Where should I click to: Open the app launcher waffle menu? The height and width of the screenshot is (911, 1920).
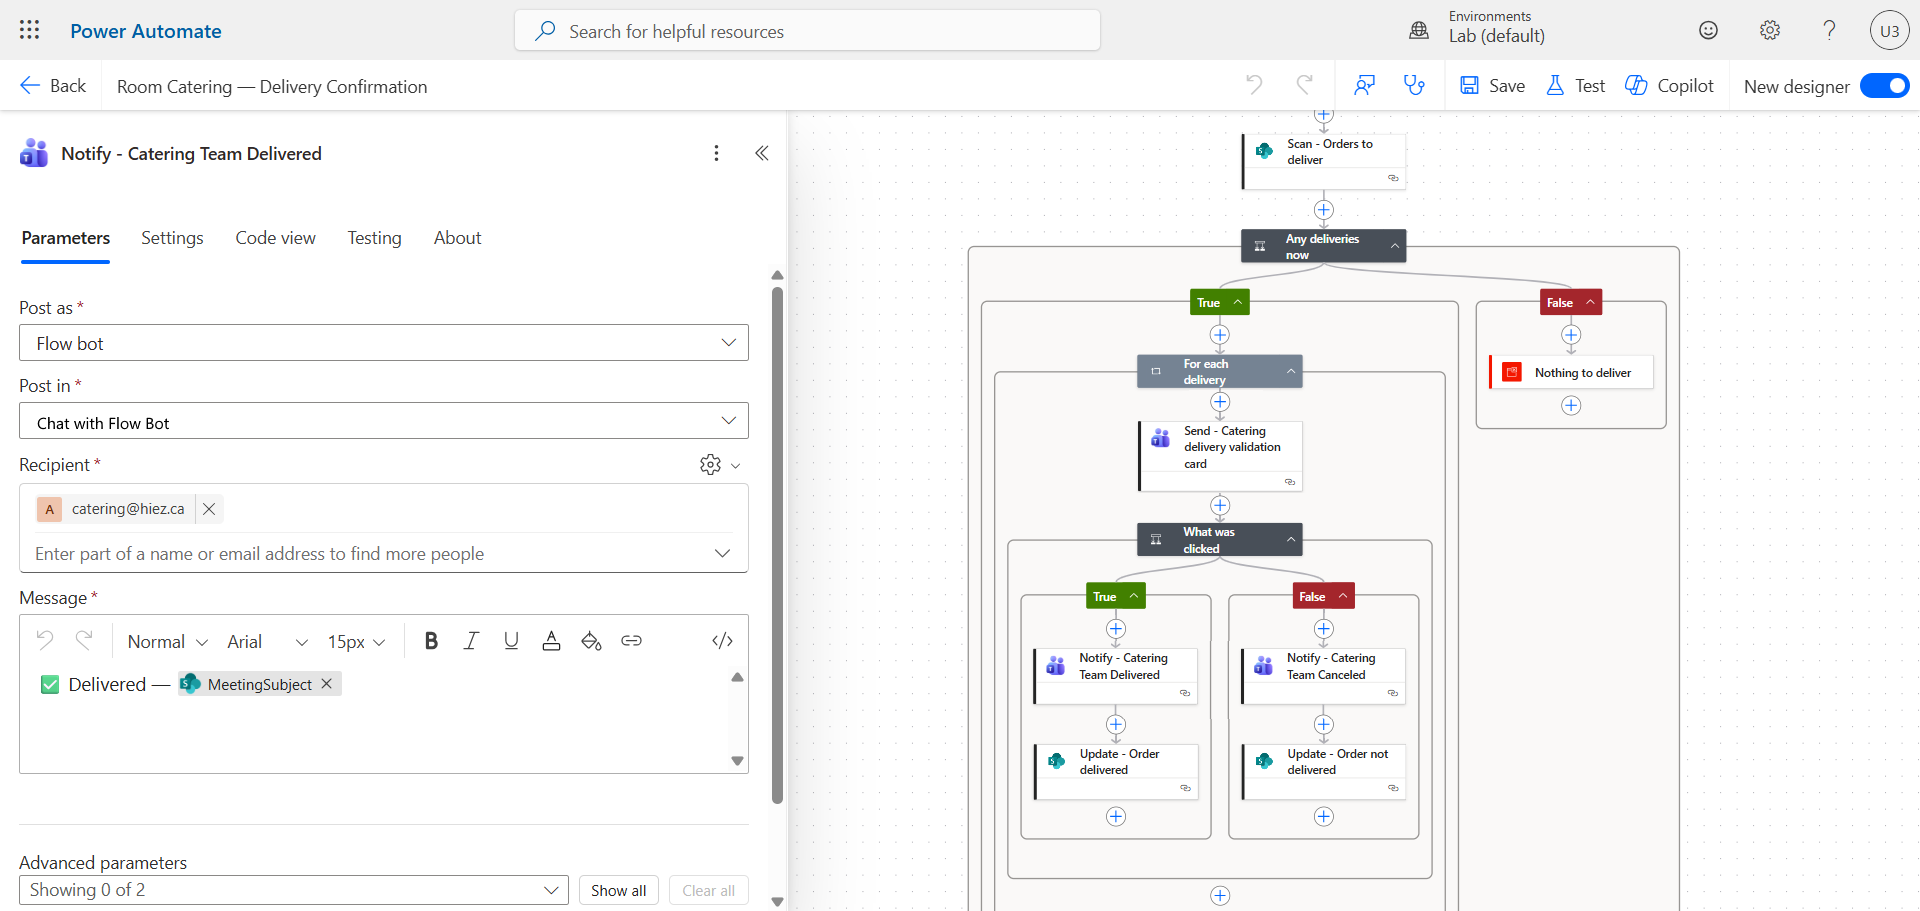tap(30, 30)
